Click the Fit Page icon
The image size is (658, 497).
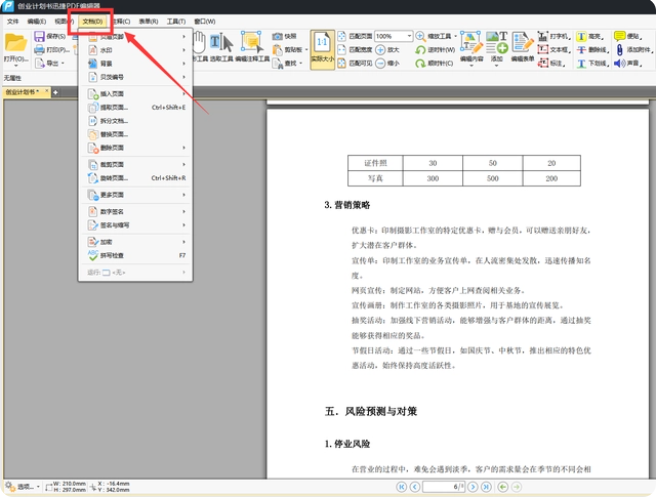342,37
